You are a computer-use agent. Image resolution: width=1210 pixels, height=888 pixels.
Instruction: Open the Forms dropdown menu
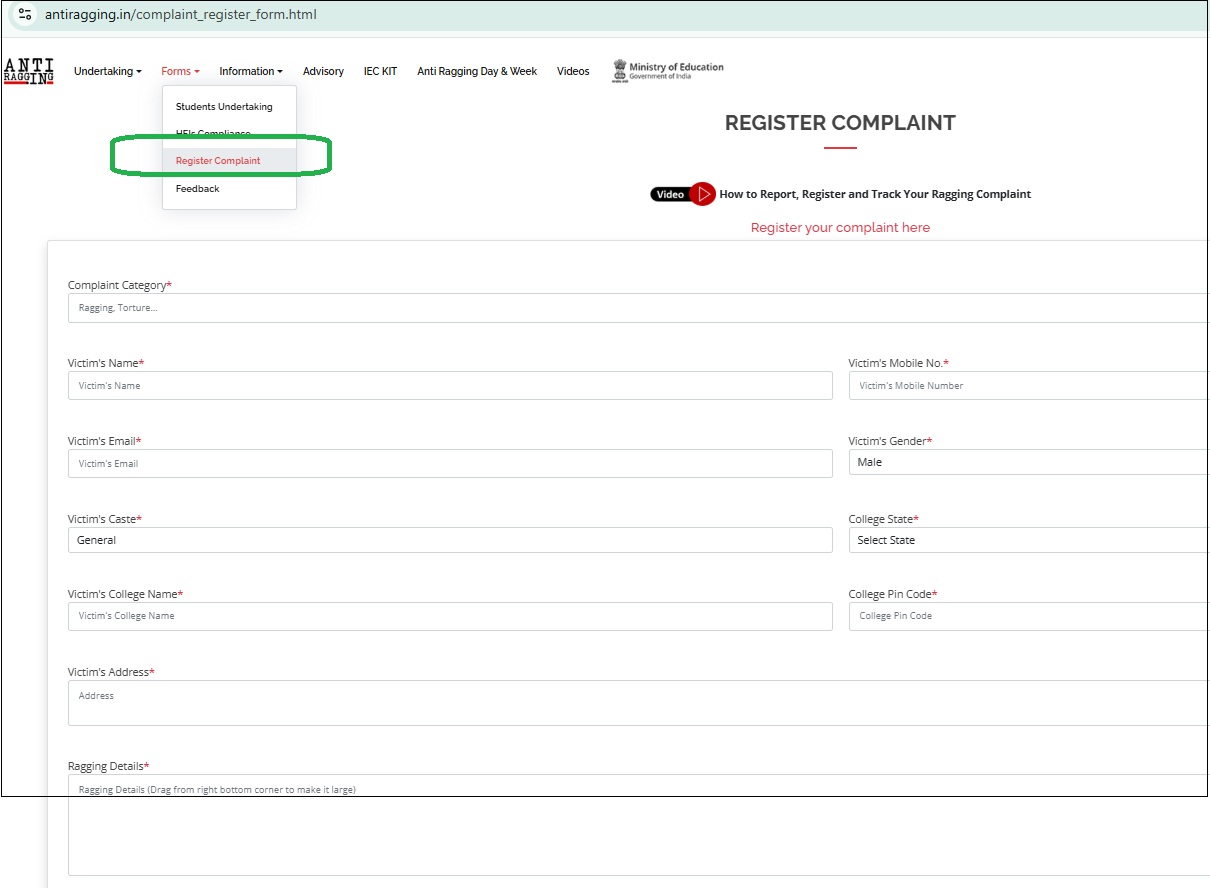(180, 71)
